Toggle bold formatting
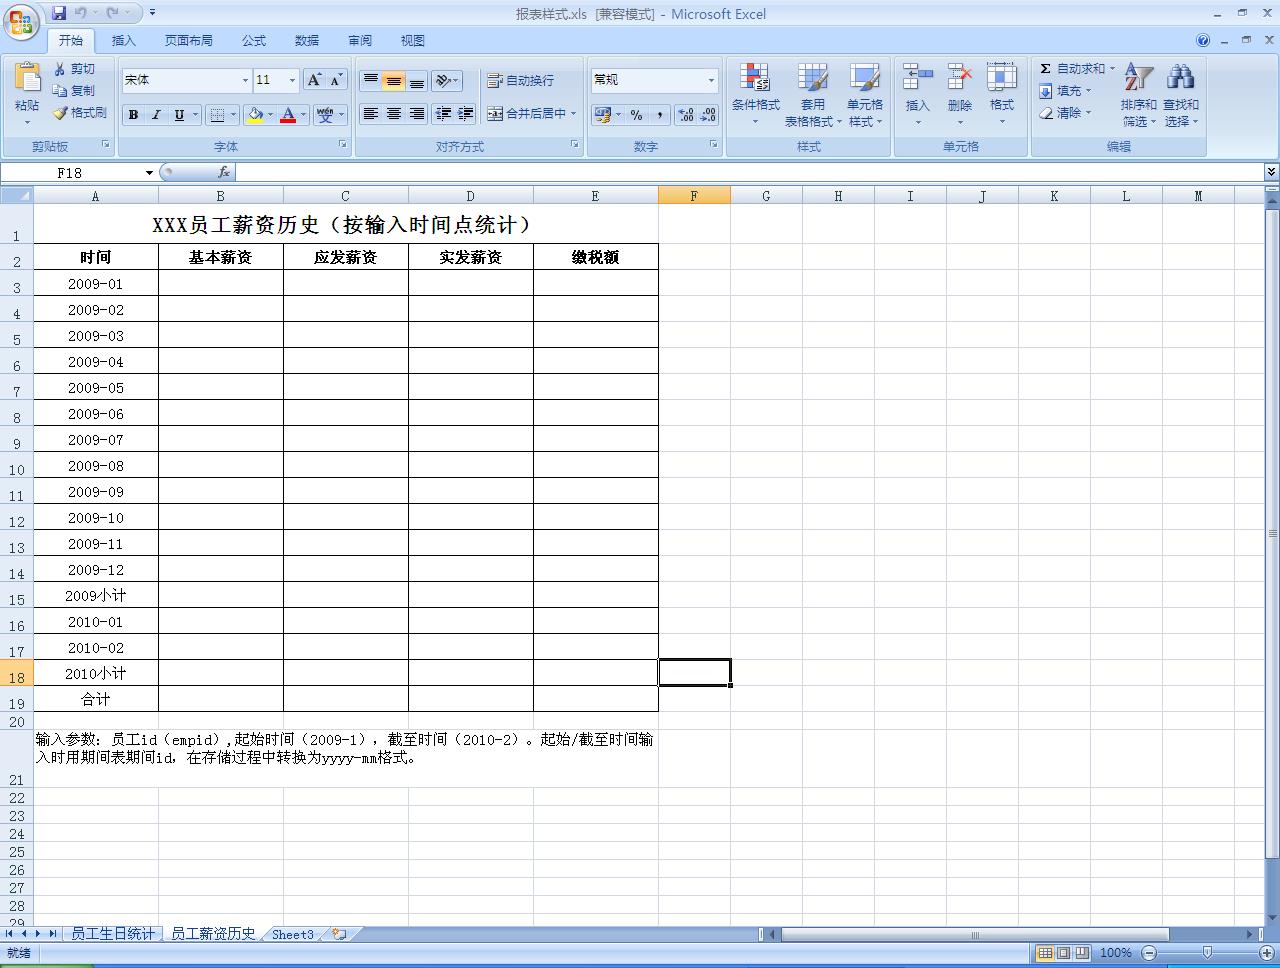Screen dimensions: 1280x968 point(133,115)
